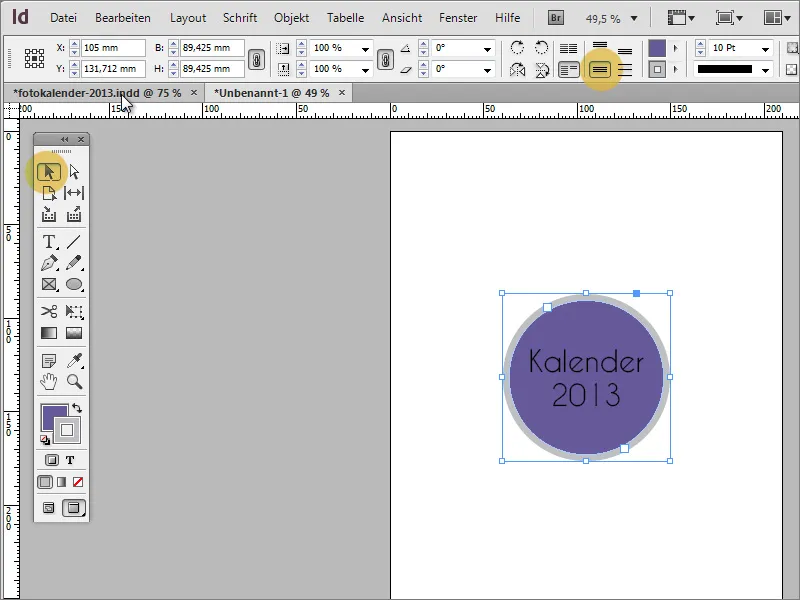Apply None to selection

point(78,482)
